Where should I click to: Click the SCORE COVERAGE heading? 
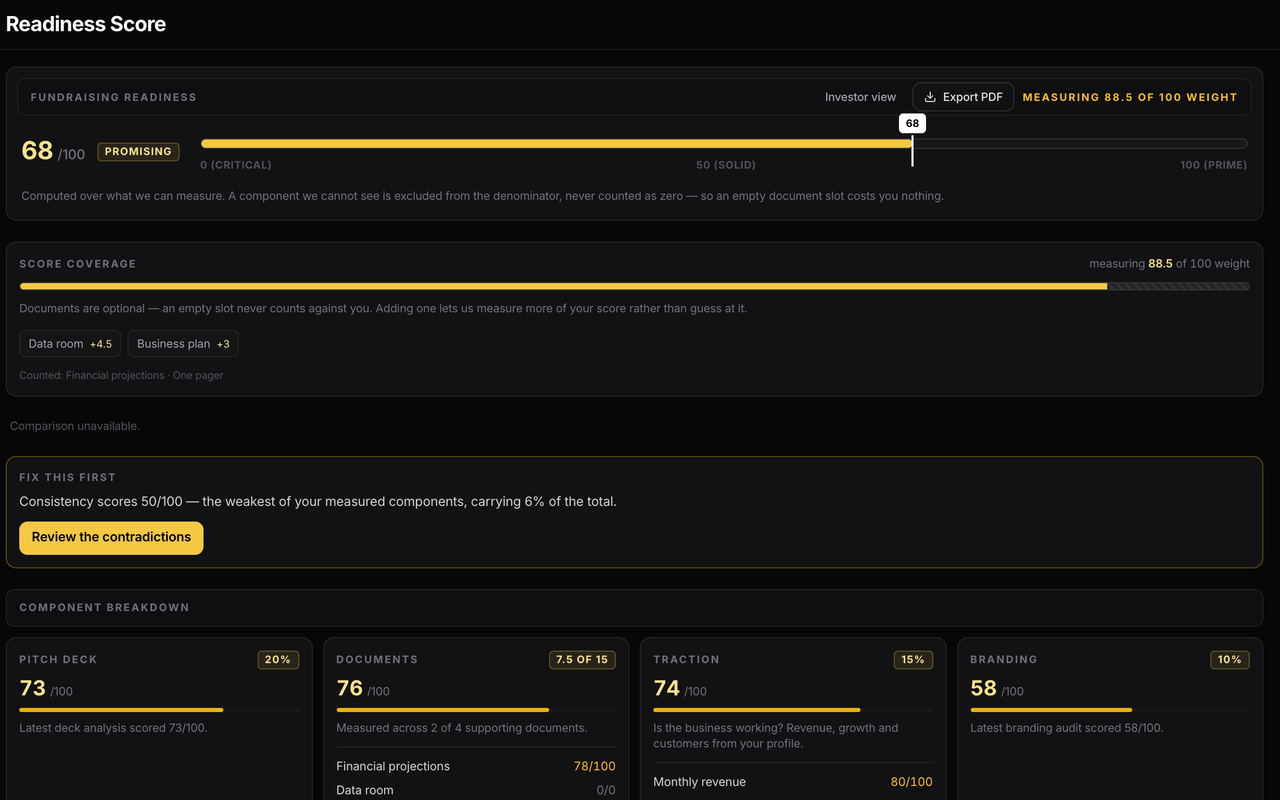click(x=78, y=264)
